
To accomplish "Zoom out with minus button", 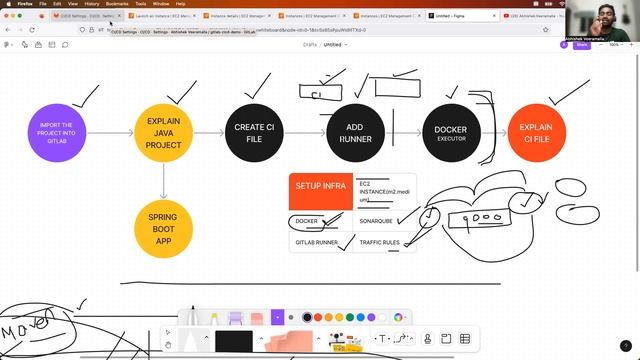I will (601, 44).
